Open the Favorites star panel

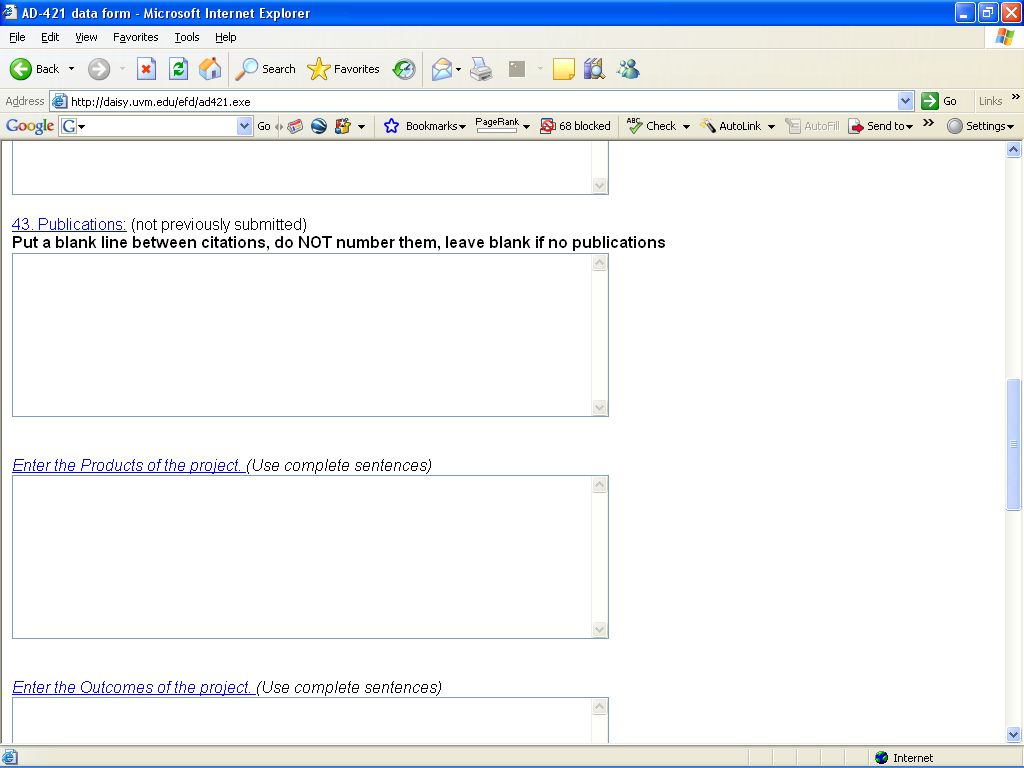click(344, 69)
